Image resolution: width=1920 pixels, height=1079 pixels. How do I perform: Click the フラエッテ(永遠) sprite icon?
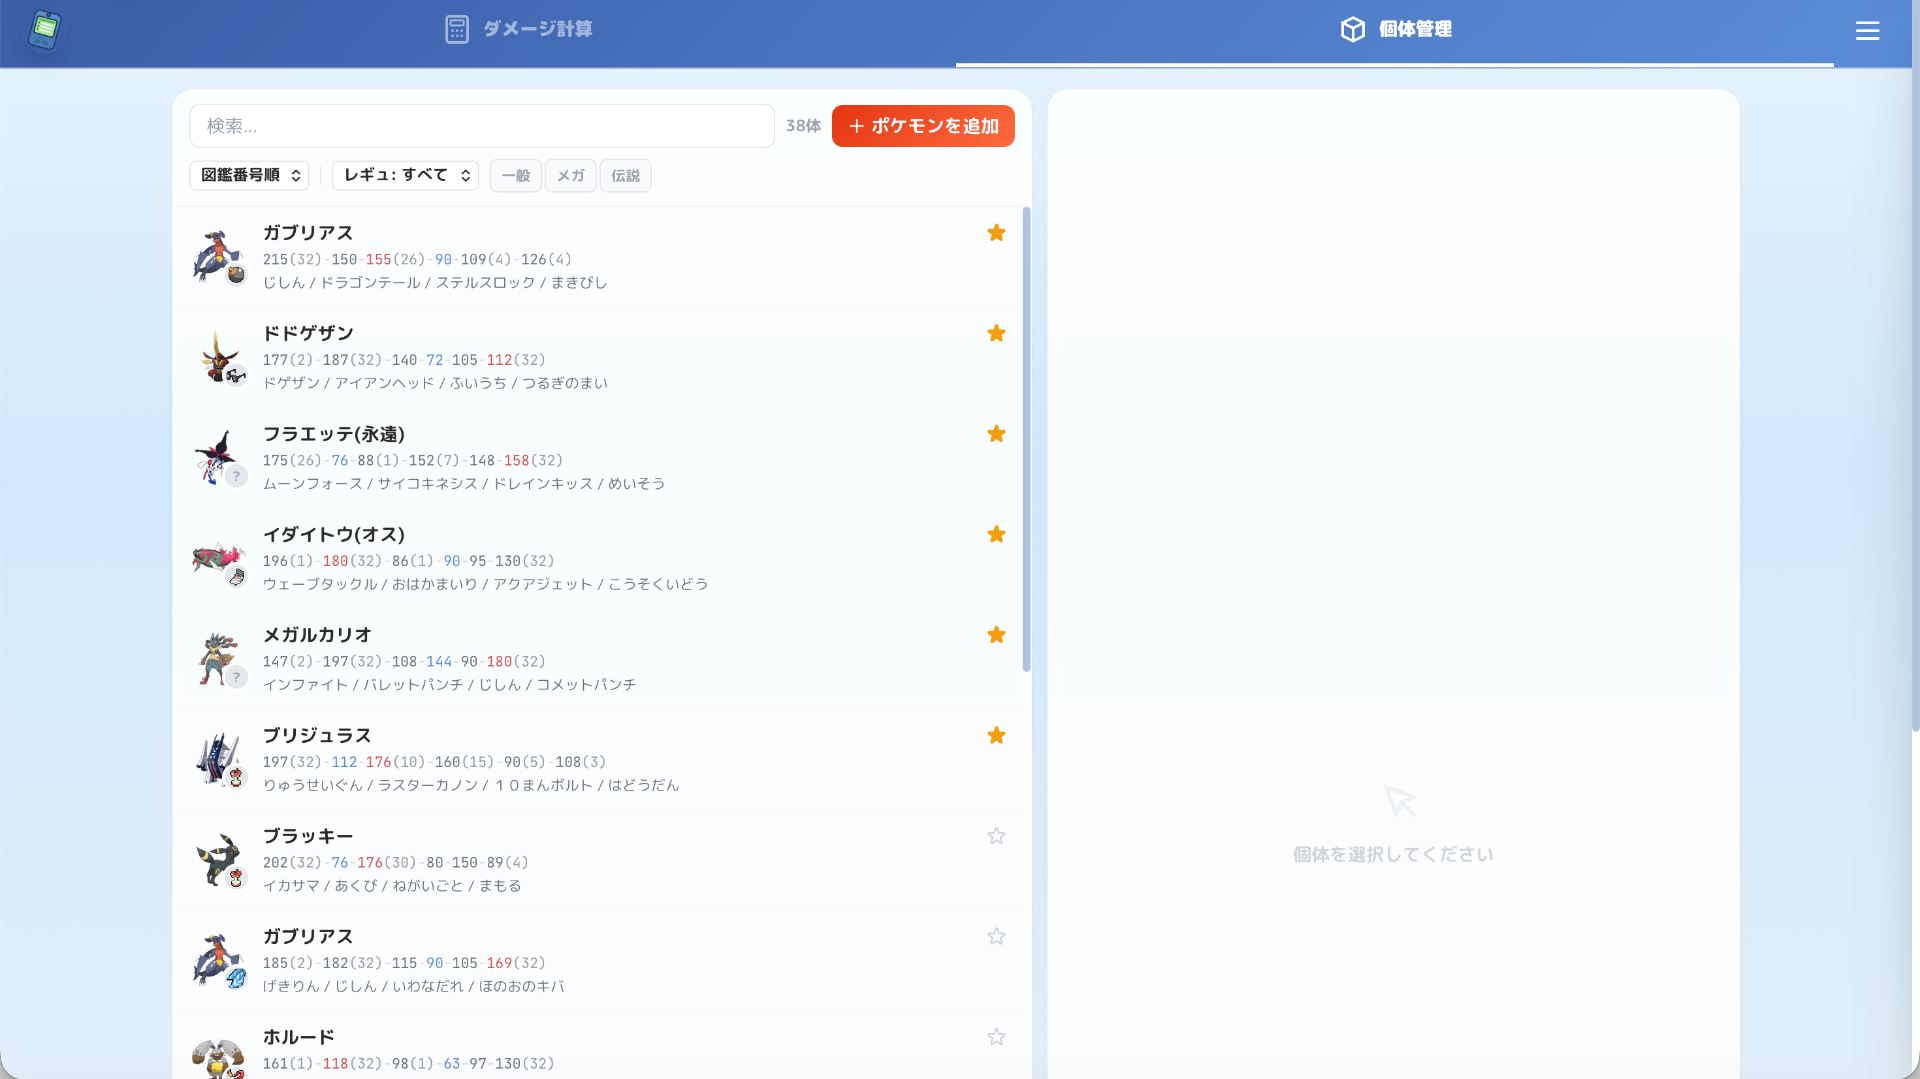point(217,457)
